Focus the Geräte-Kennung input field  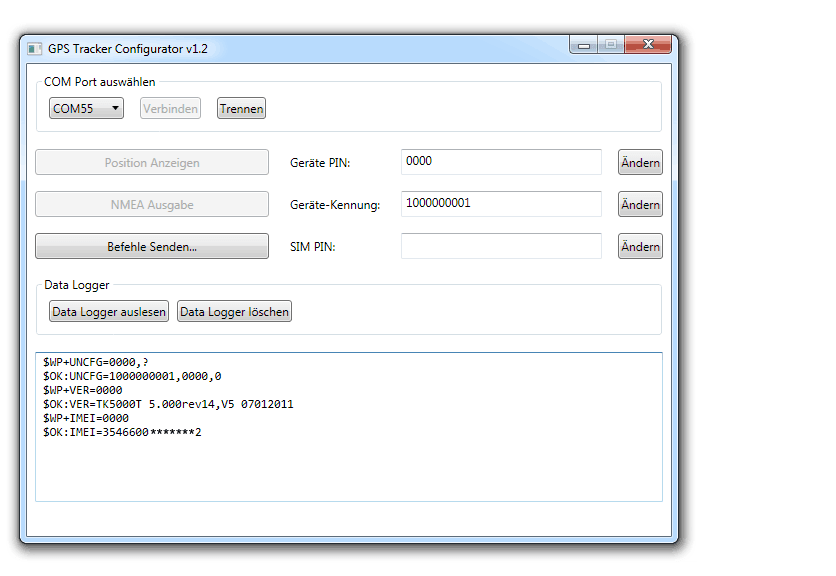[x=501, y=204]
